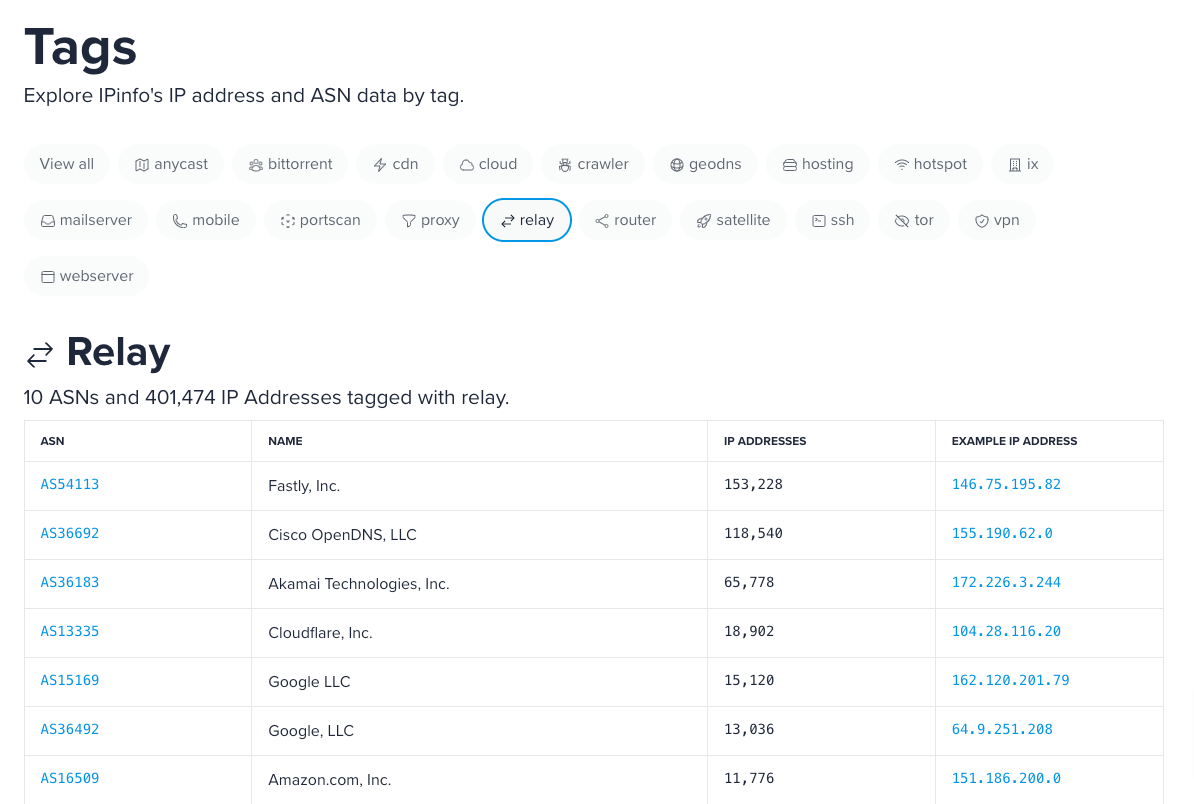Click the mailserver inbox icon
The height and width of the screenshot is (804, 1194).
(48, 221)
